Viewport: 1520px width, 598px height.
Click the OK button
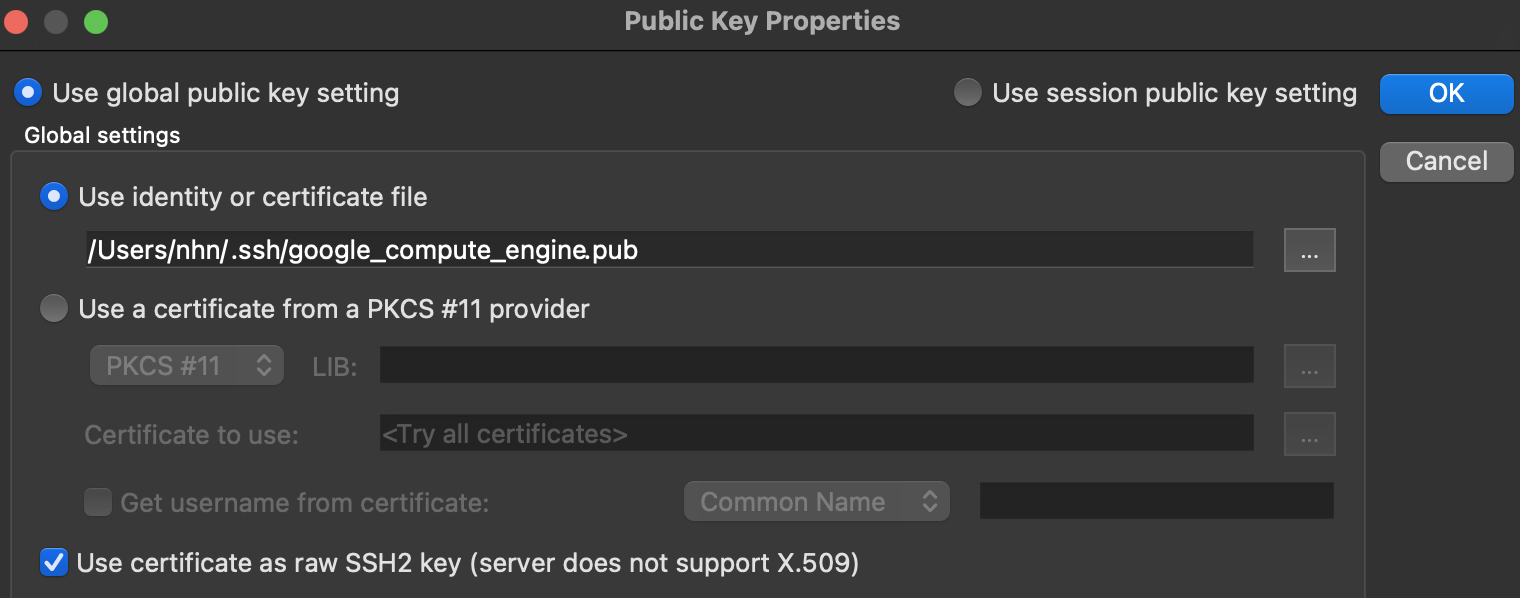tap(1446, 93)
